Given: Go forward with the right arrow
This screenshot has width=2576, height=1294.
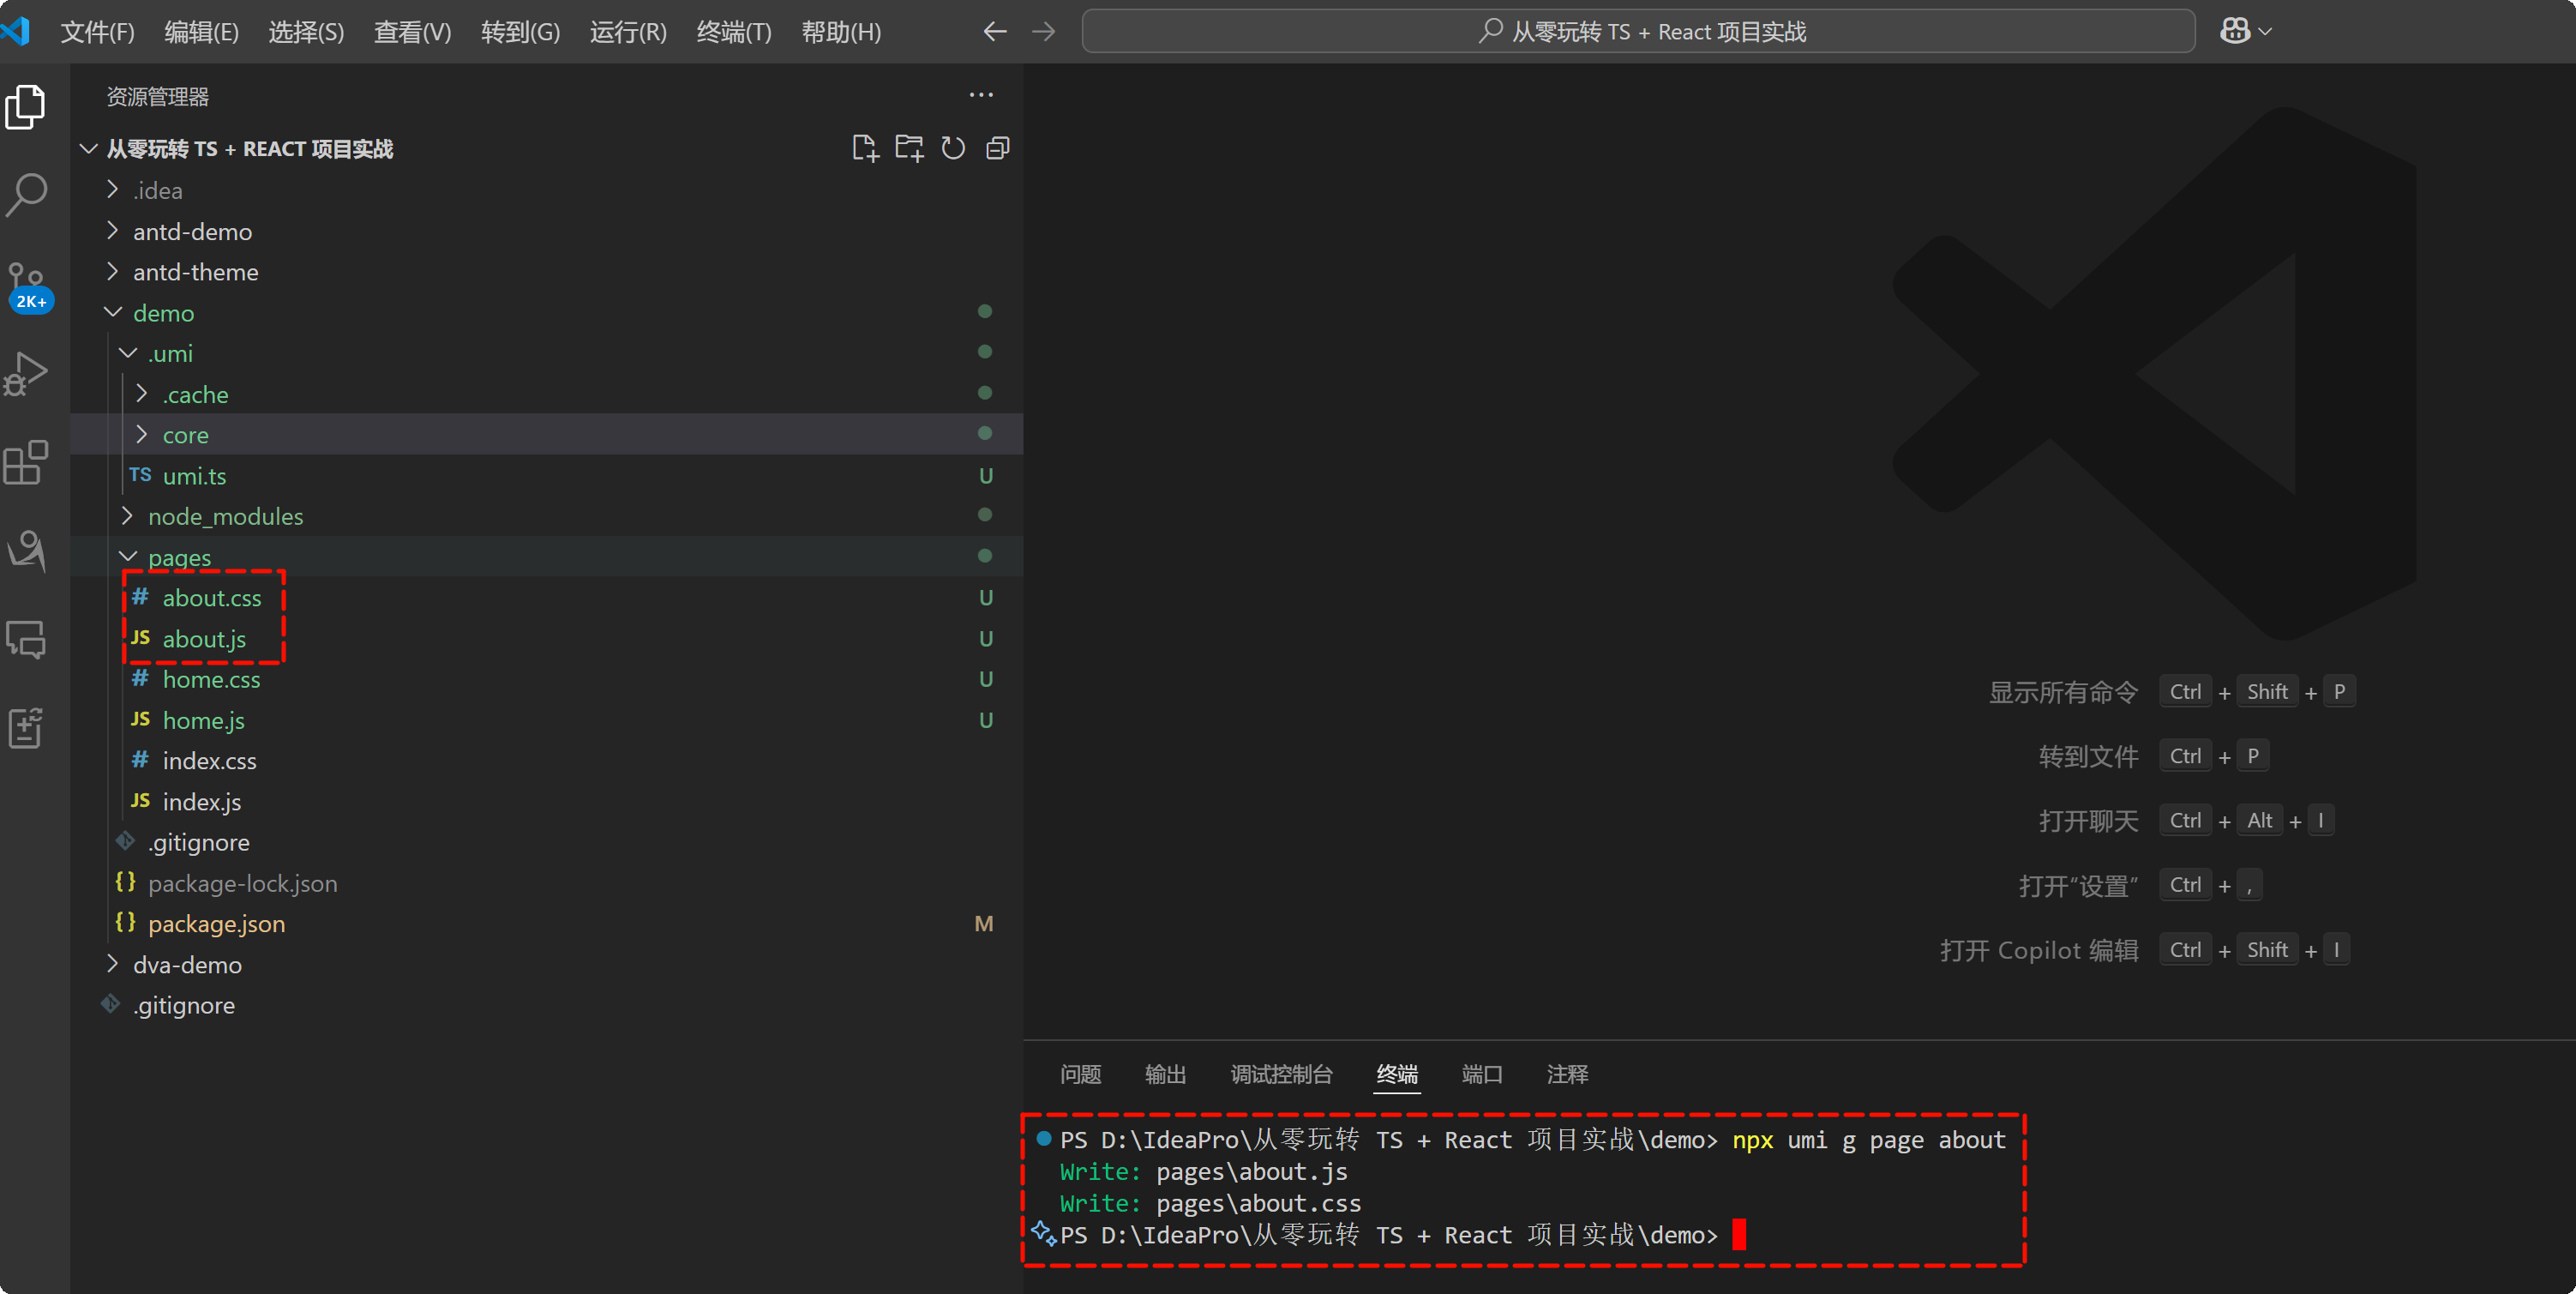Looking at the screenshot, I should tap(1043, 32).
